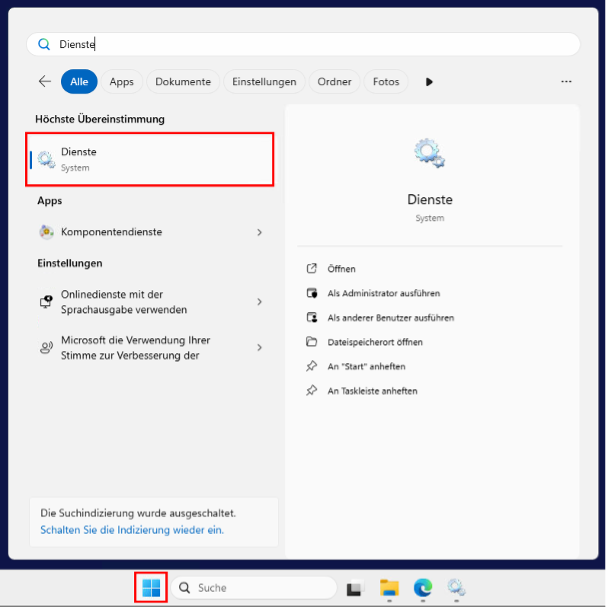Image resolution: width=606 pixels, height=608 pixels.
Task: Choose An Taskleiste anheften
Action: pos(372,391)
